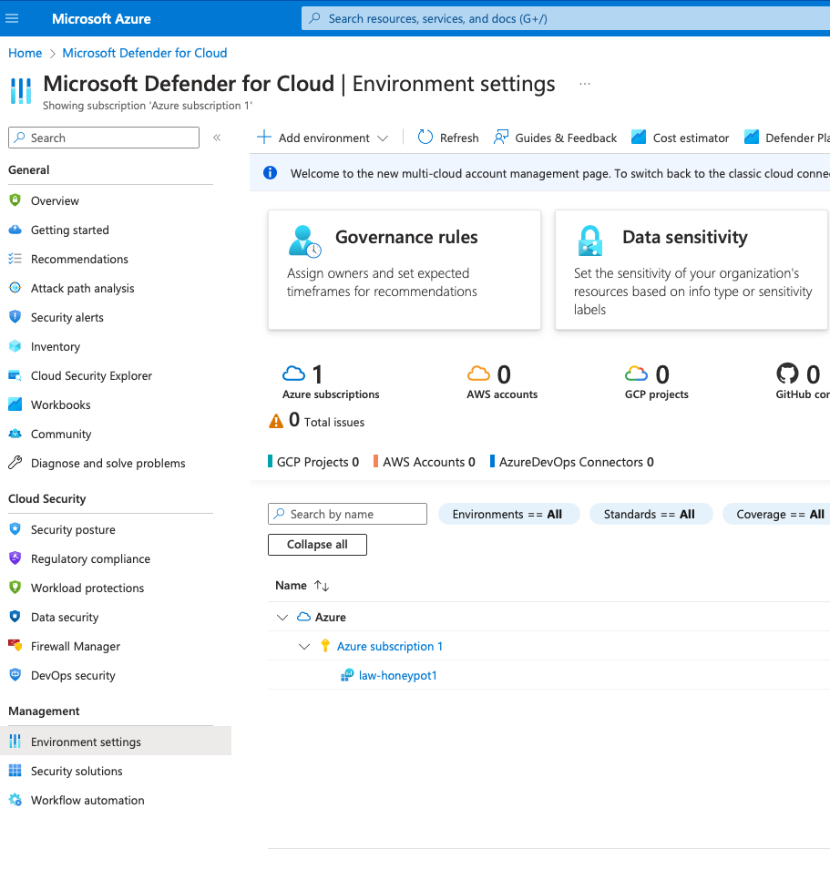Click the law-honeypot1 workspace icon
Screen dimensions: 830x870
tap(348, 676)
